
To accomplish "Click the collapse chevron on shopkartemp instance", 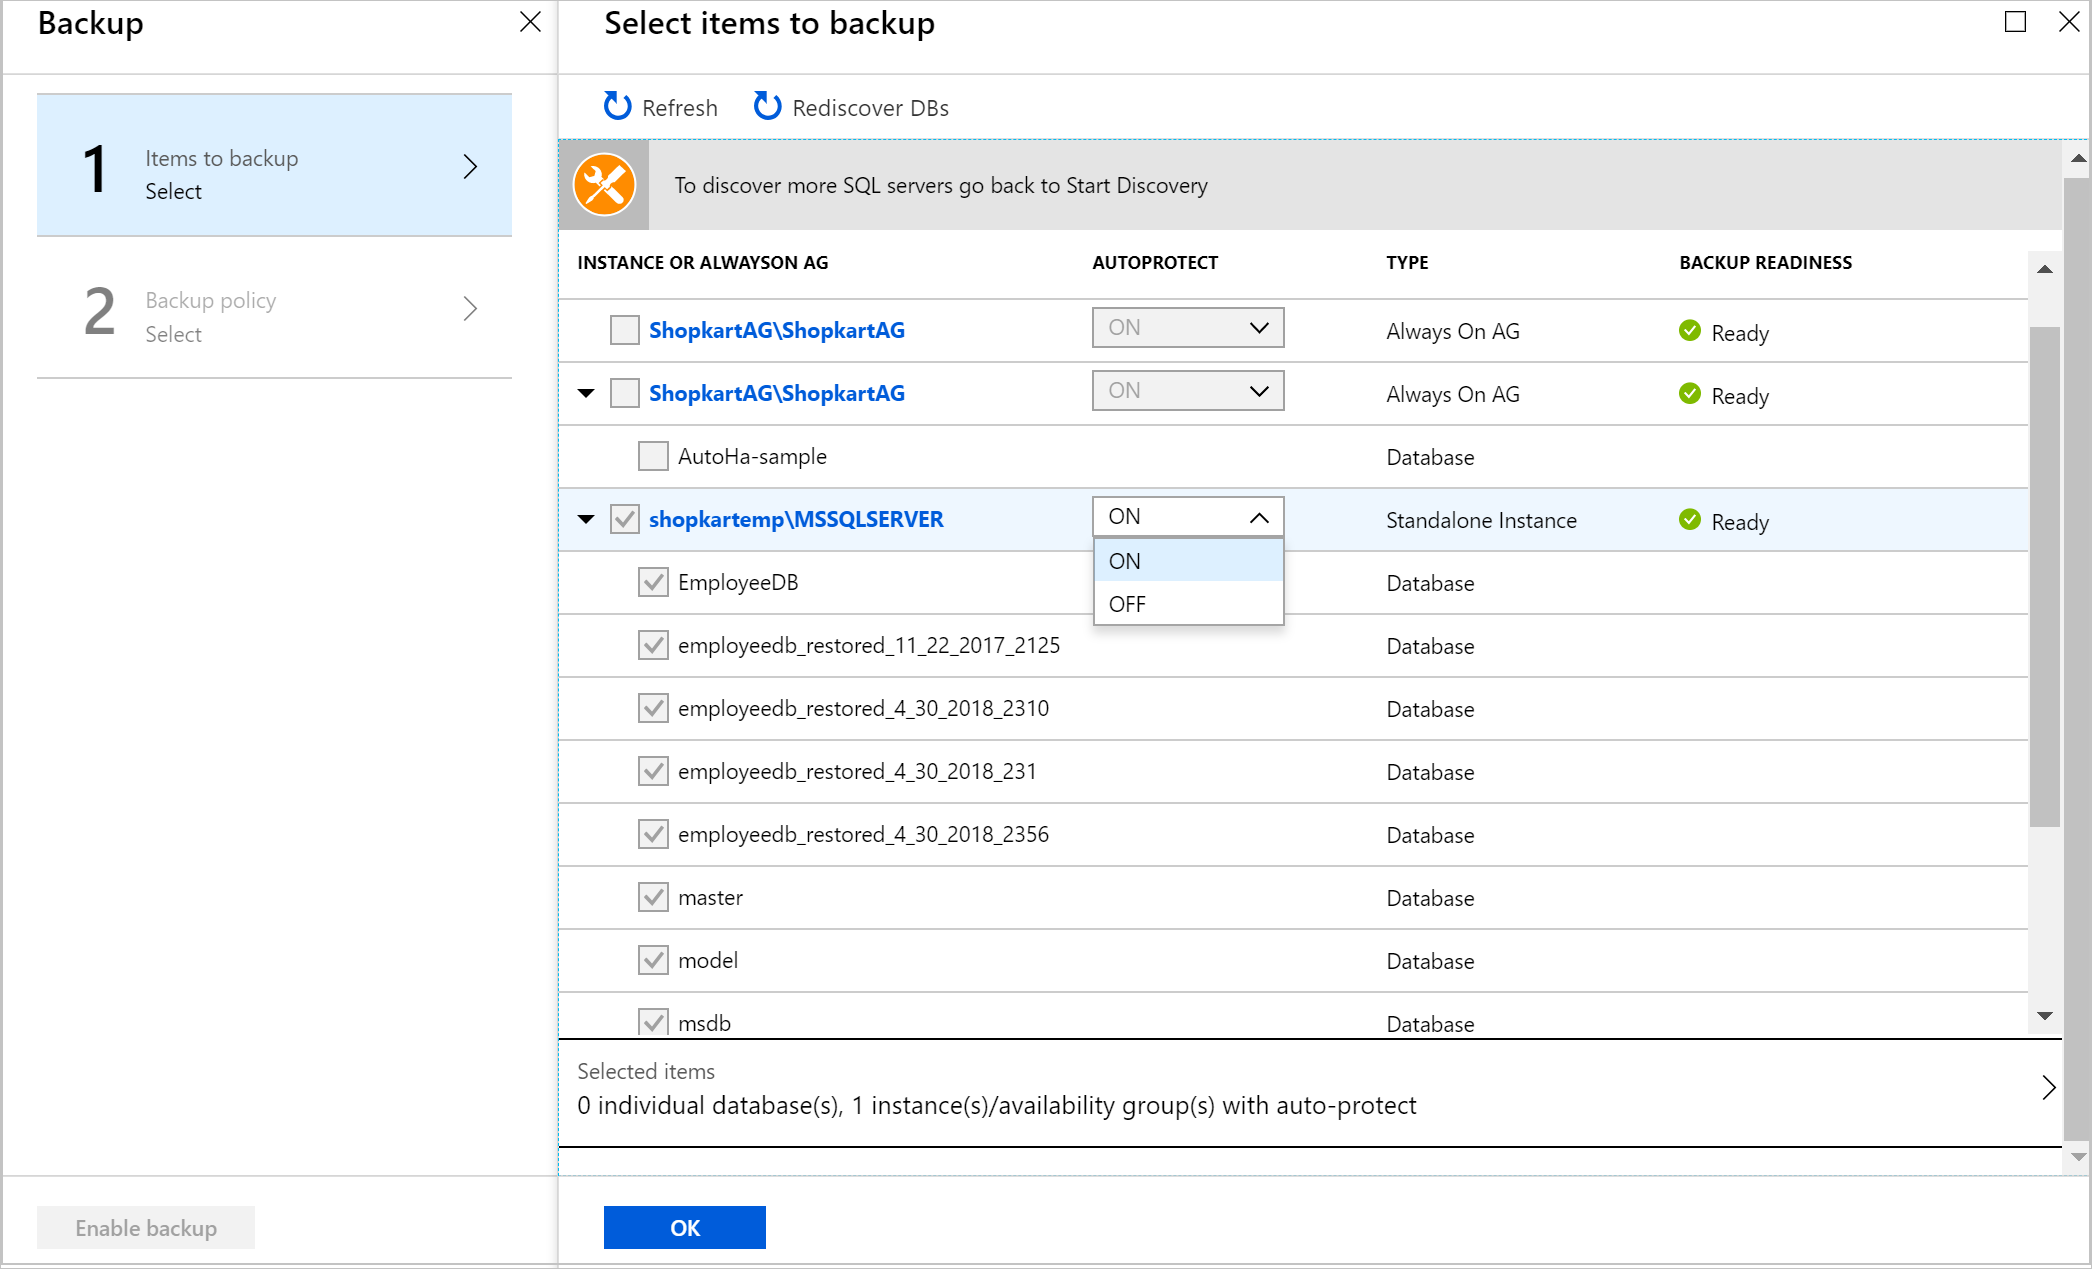I will 581,519.
